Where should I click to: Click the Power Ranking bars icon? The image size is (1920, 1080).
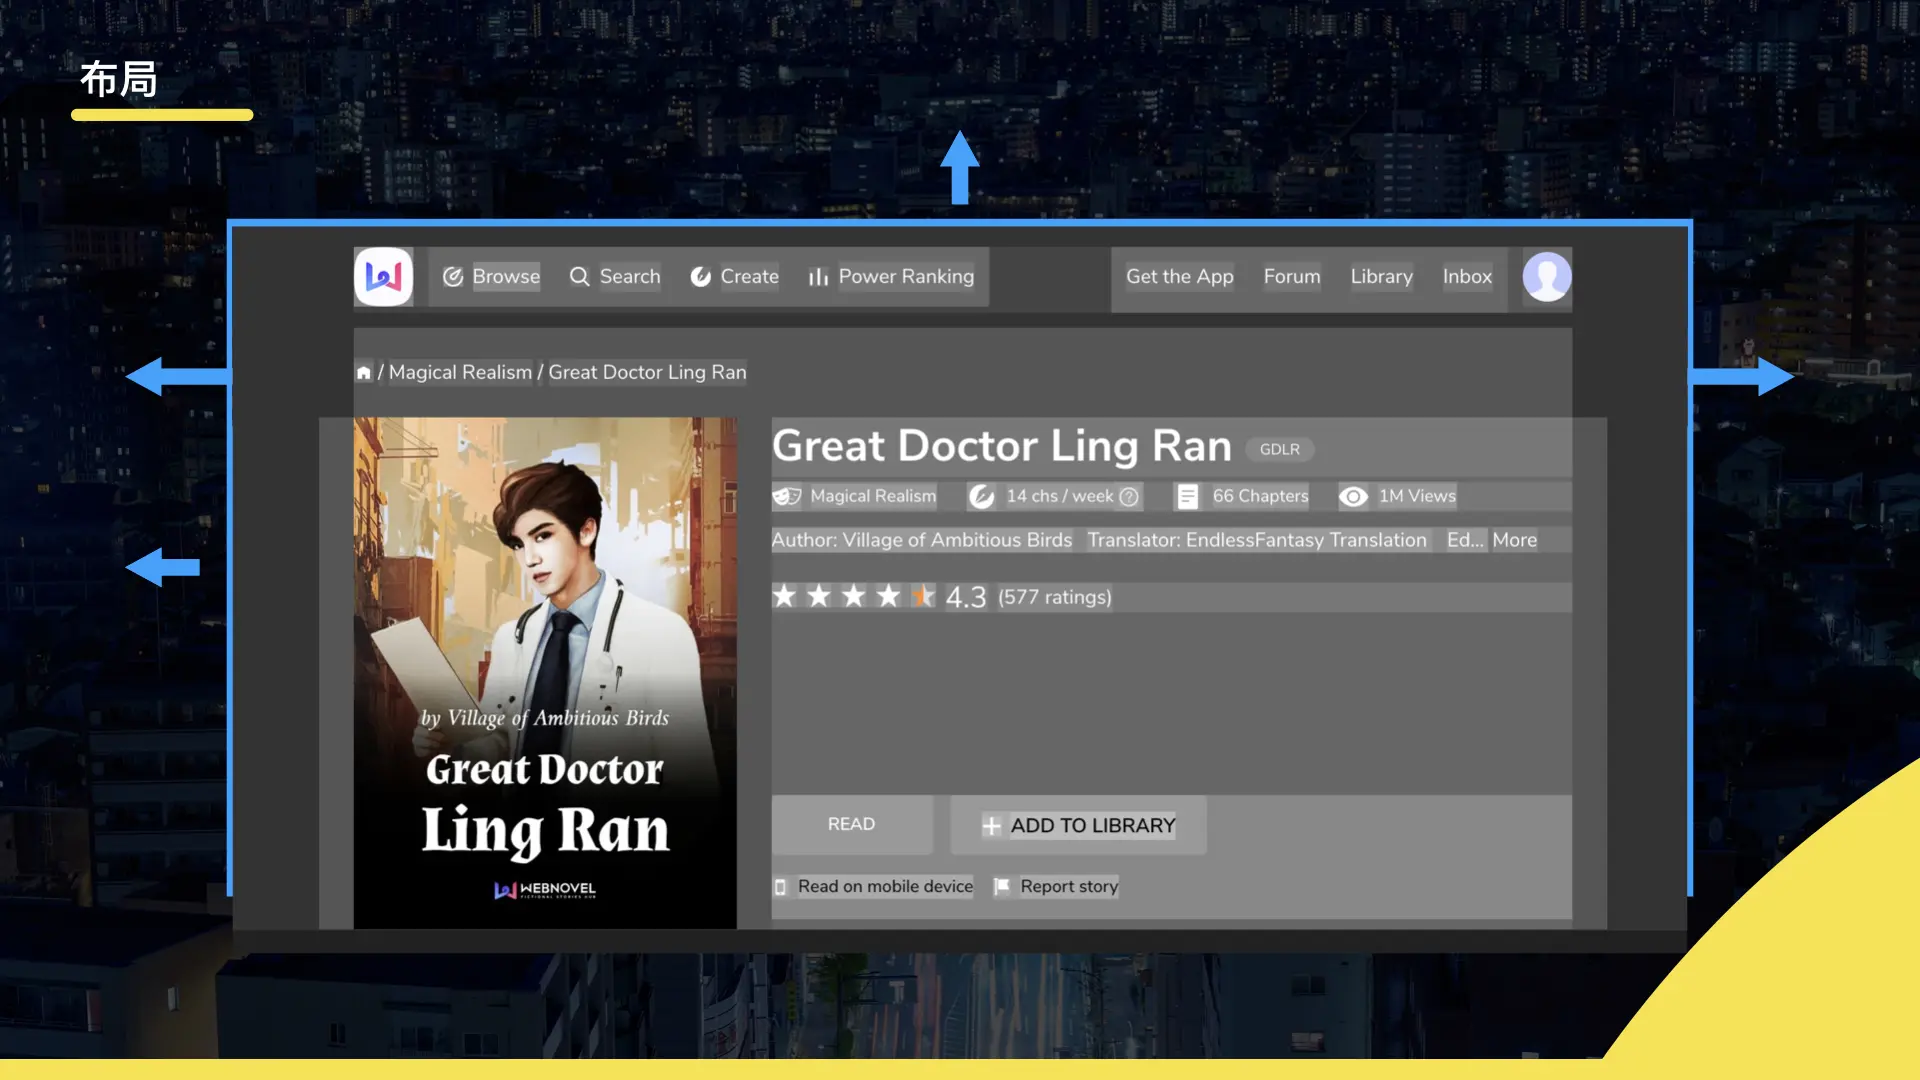[818, 277]
